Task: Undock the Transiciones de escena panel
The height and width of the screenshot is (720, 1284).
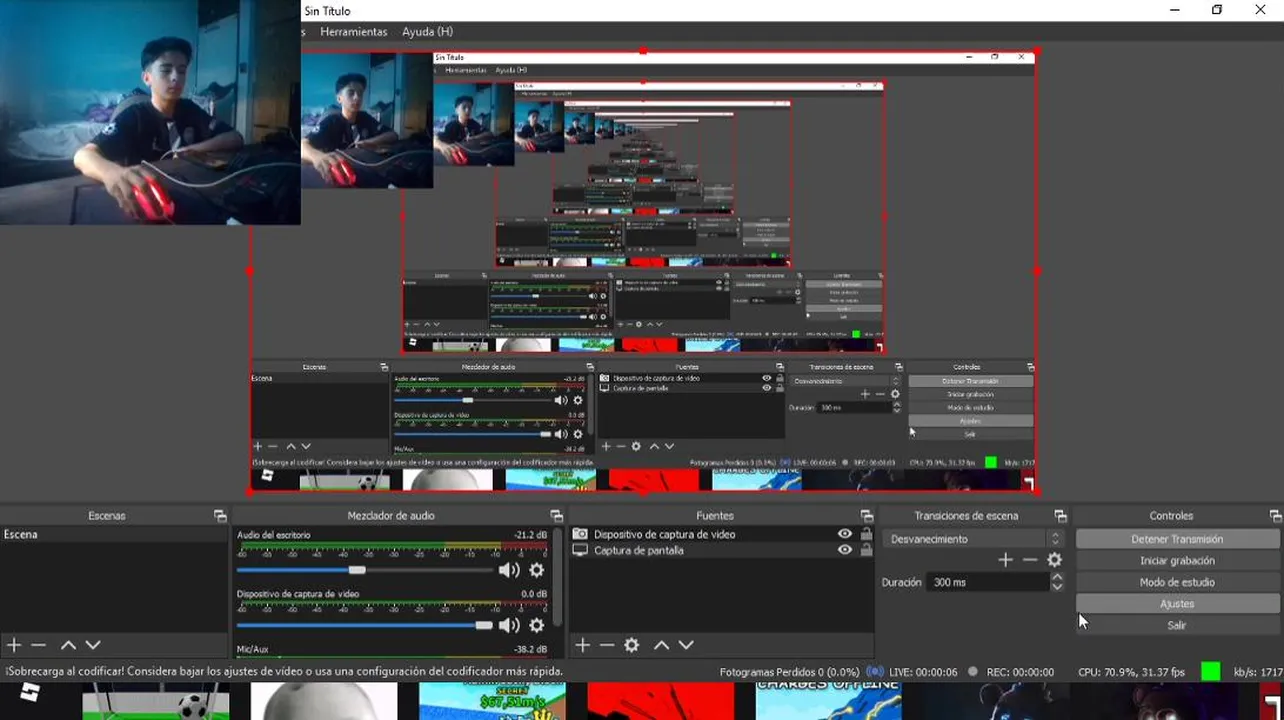Action: tap(1060, 516)
